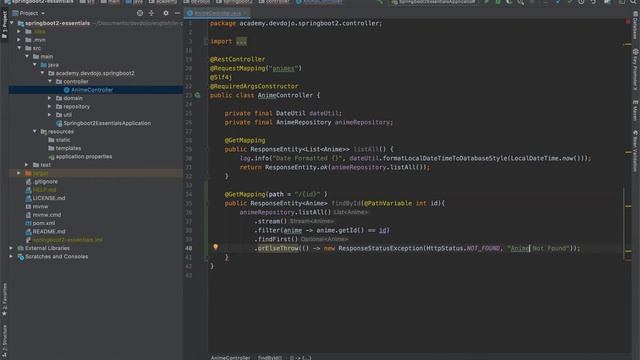This screenshot has height=360, width=640.
Task: Click the pom.xml Maven file icon
Action: 28,223
